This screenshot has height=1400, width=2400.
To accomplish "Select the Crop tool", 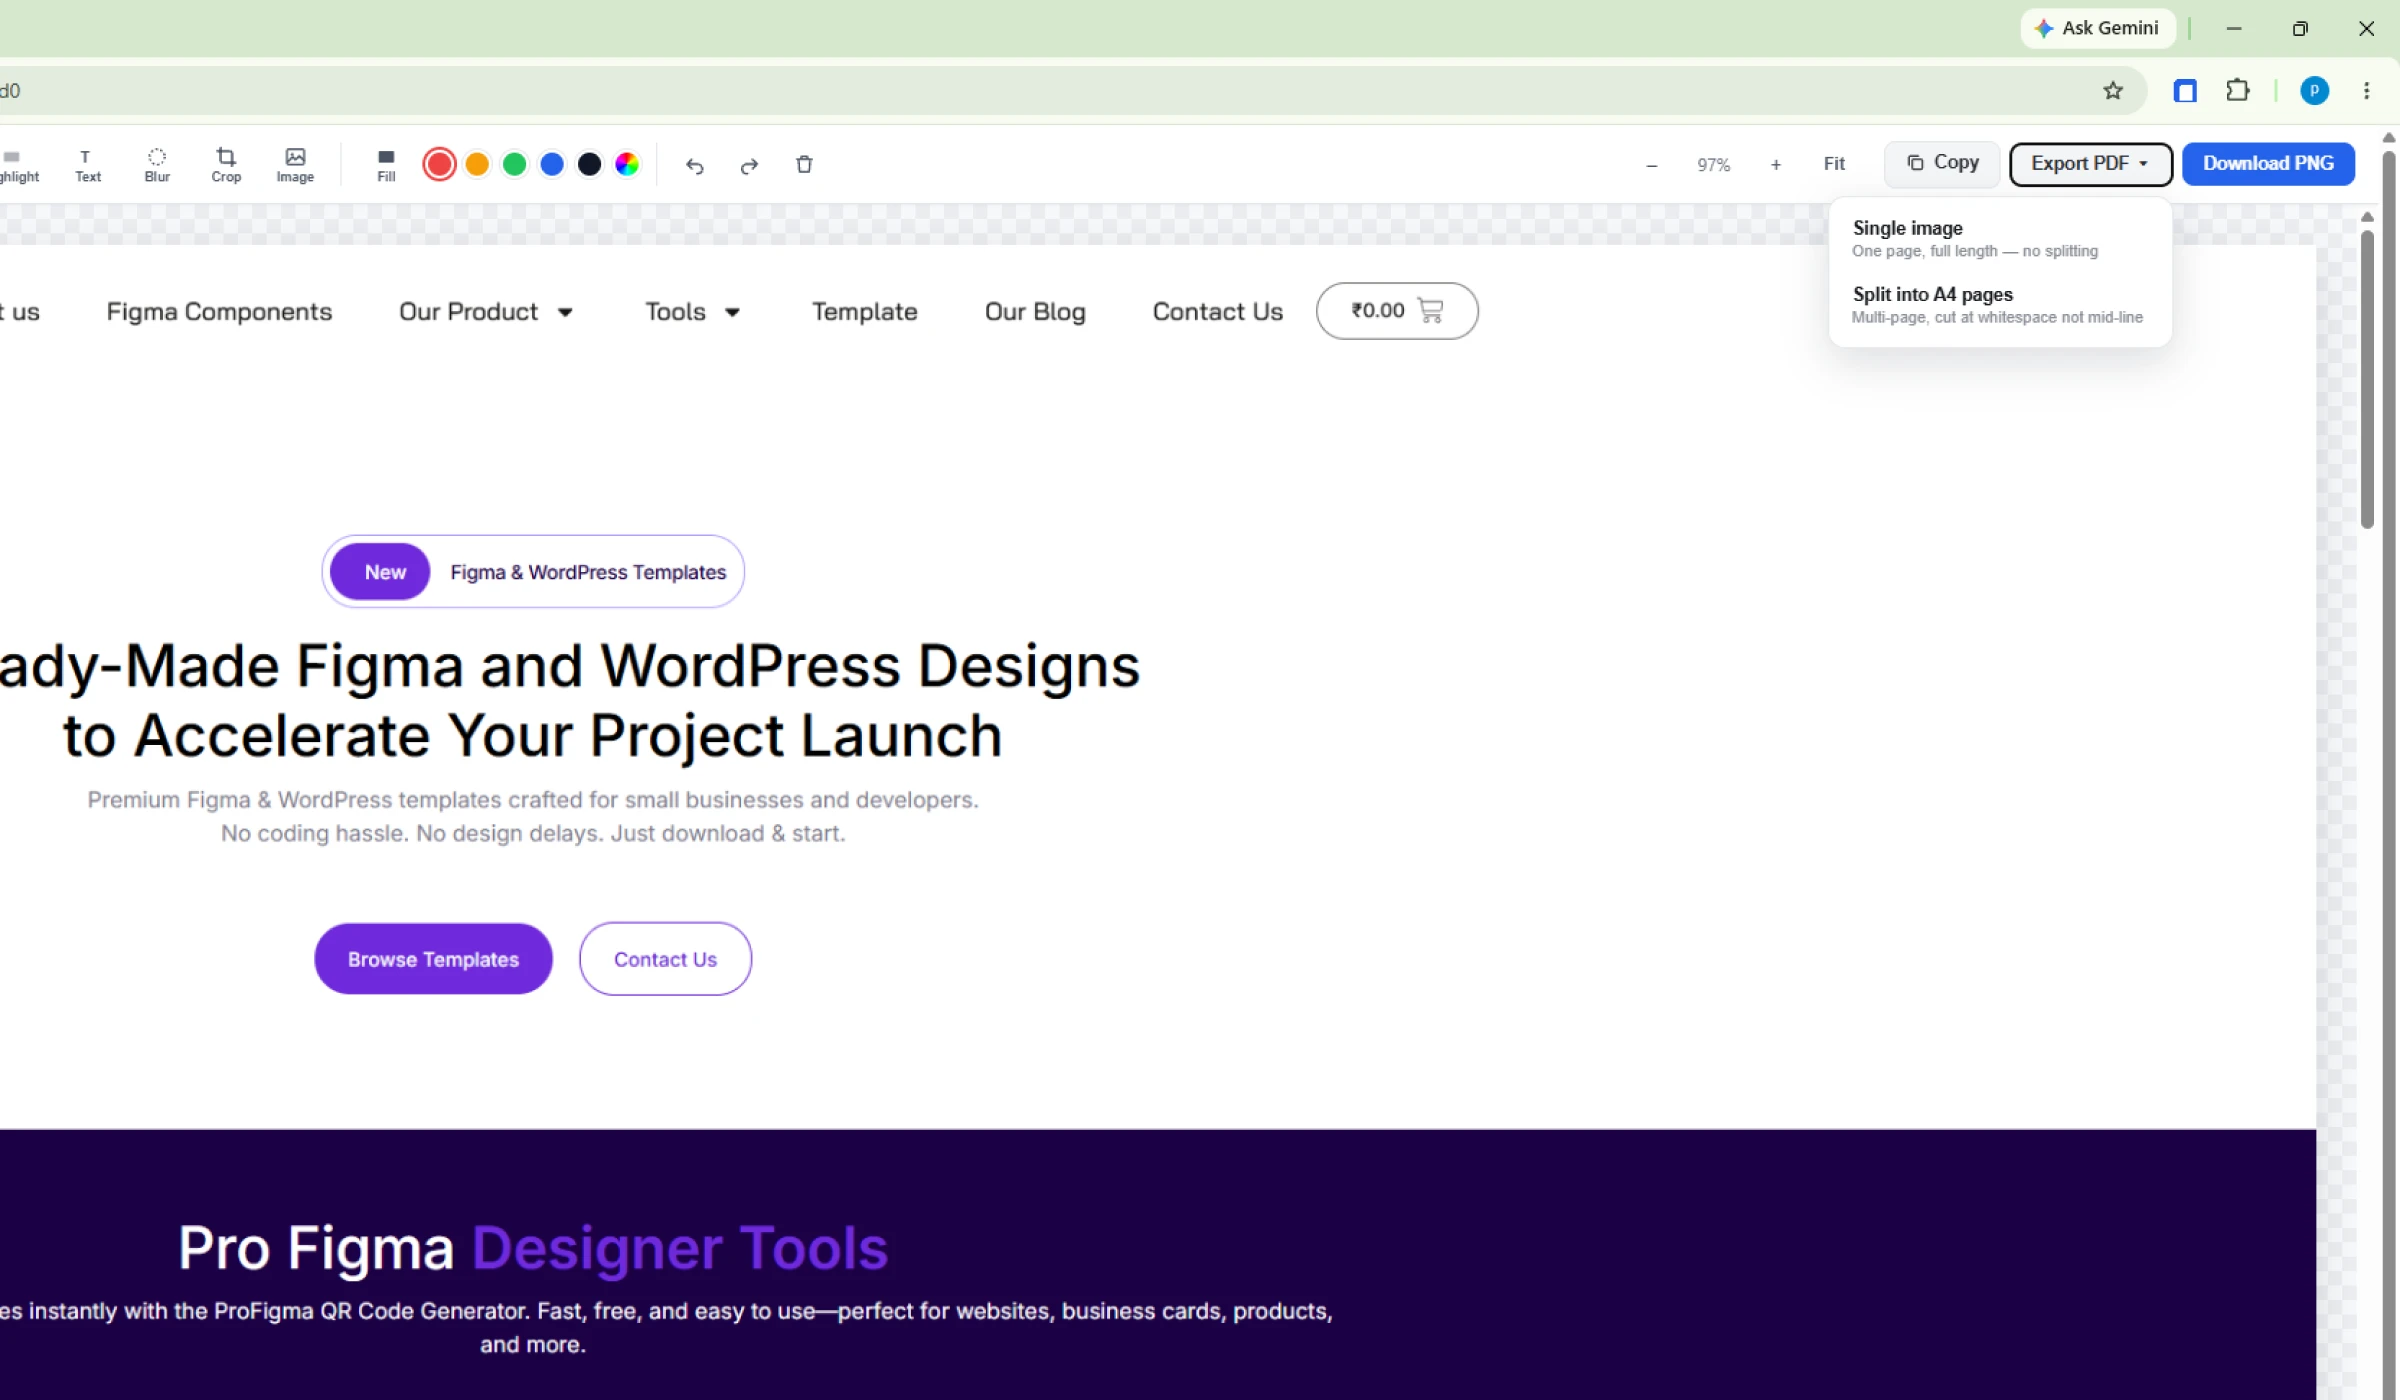I will point(226,165).
